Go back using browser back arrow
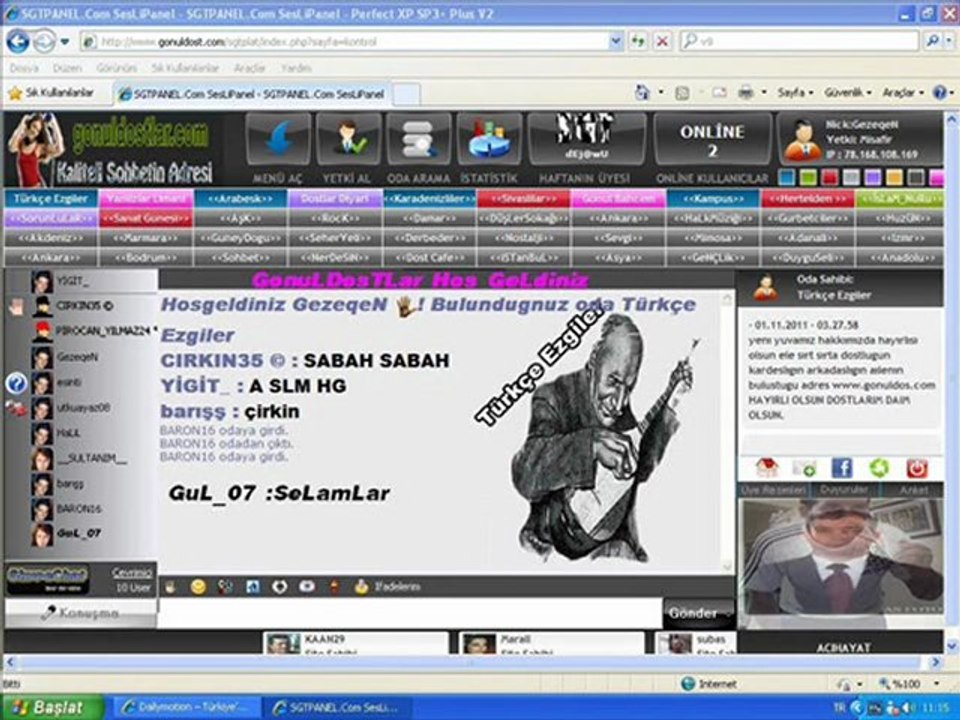Image resolution: width=960 pixels, height=720 pixels. pos(18,42)
